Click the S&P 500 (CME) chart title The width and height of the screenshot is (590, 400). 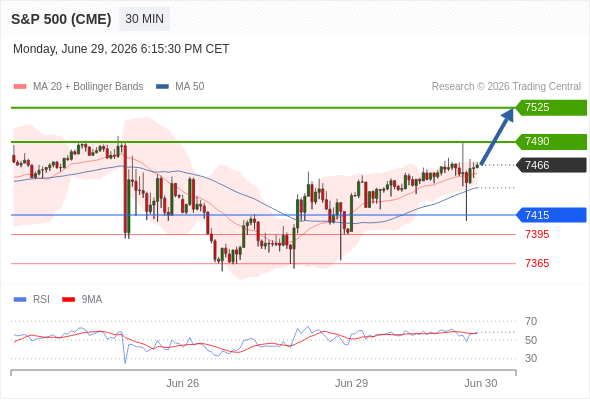[x=61, y=19]
